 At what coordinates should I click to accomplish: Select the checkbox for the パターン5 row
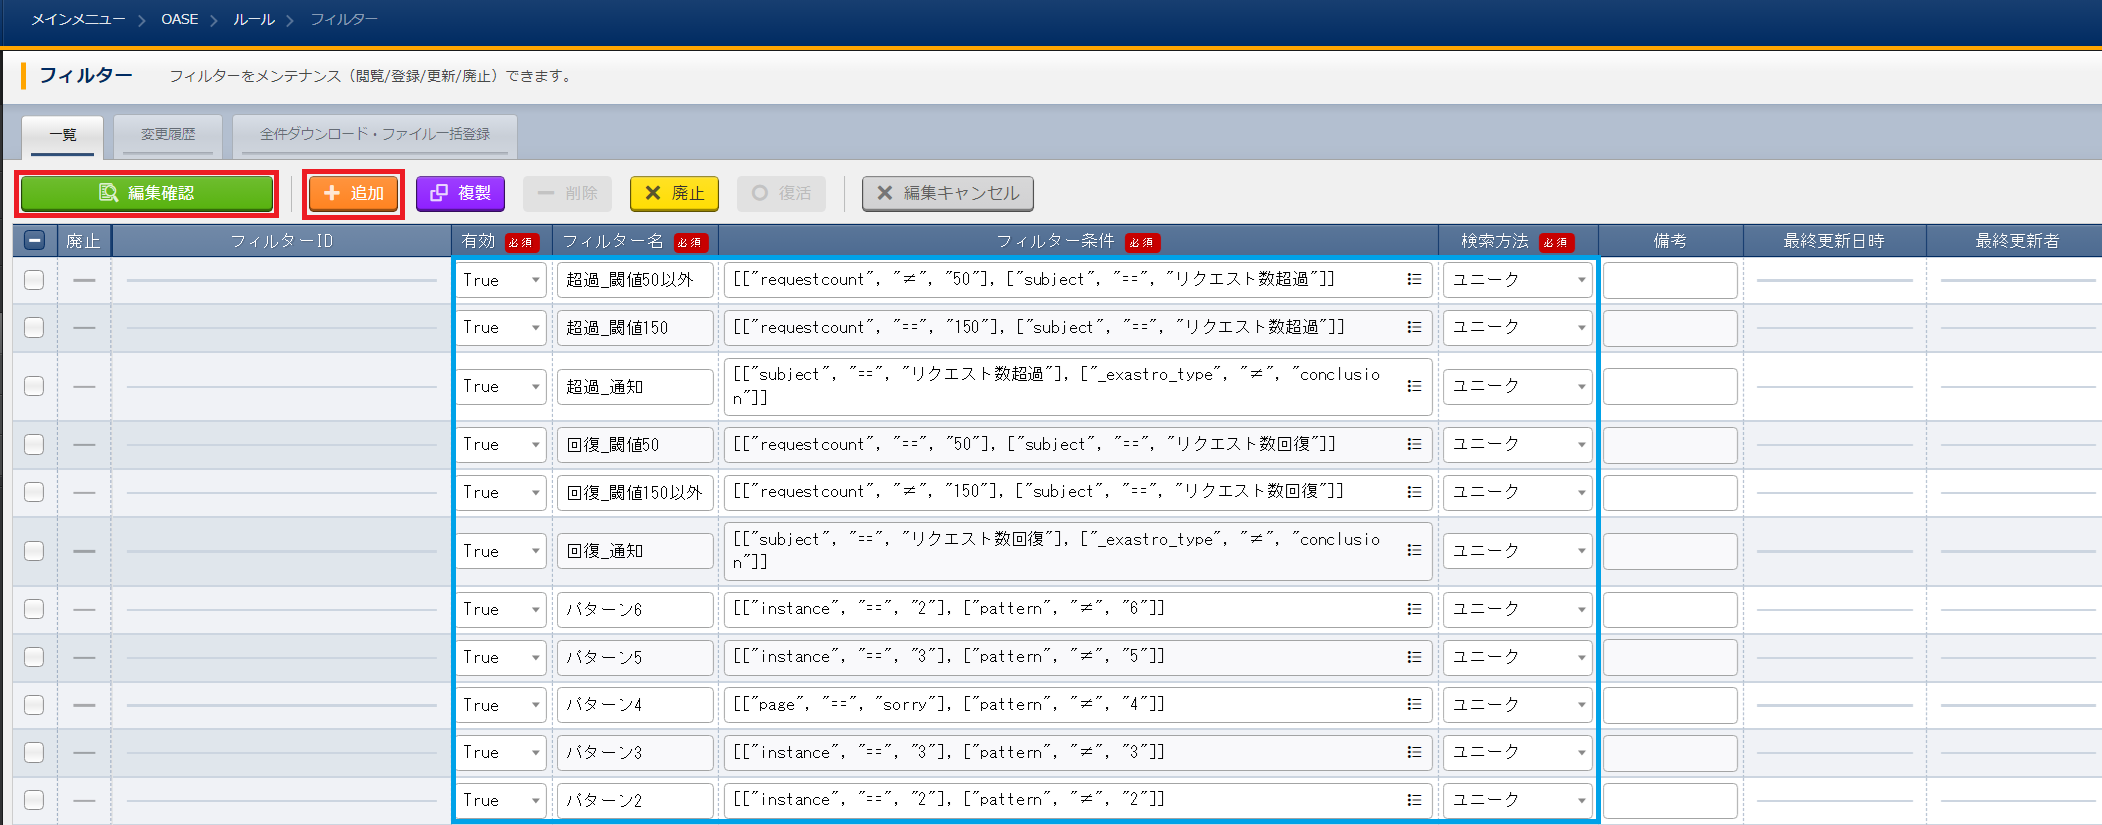pyautogui.click(x=34, y=657)
